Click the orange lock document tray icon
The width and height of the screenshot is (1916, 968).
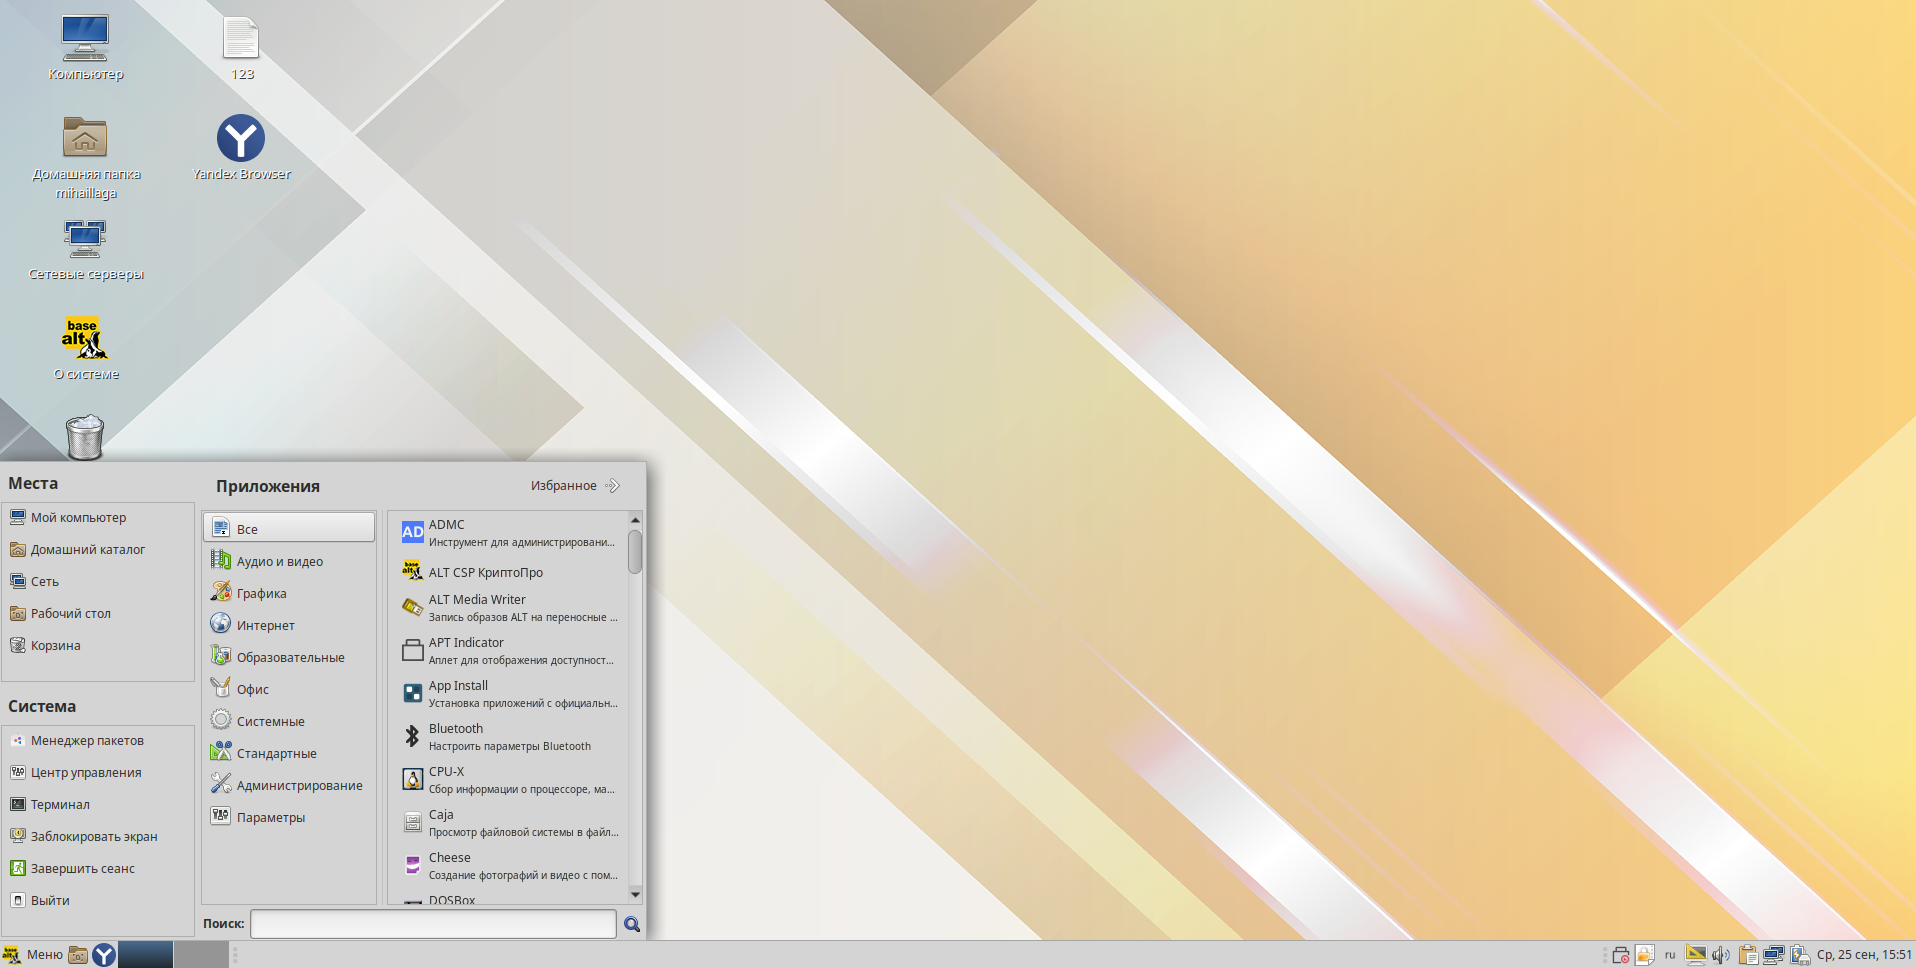click(1645, 955)
